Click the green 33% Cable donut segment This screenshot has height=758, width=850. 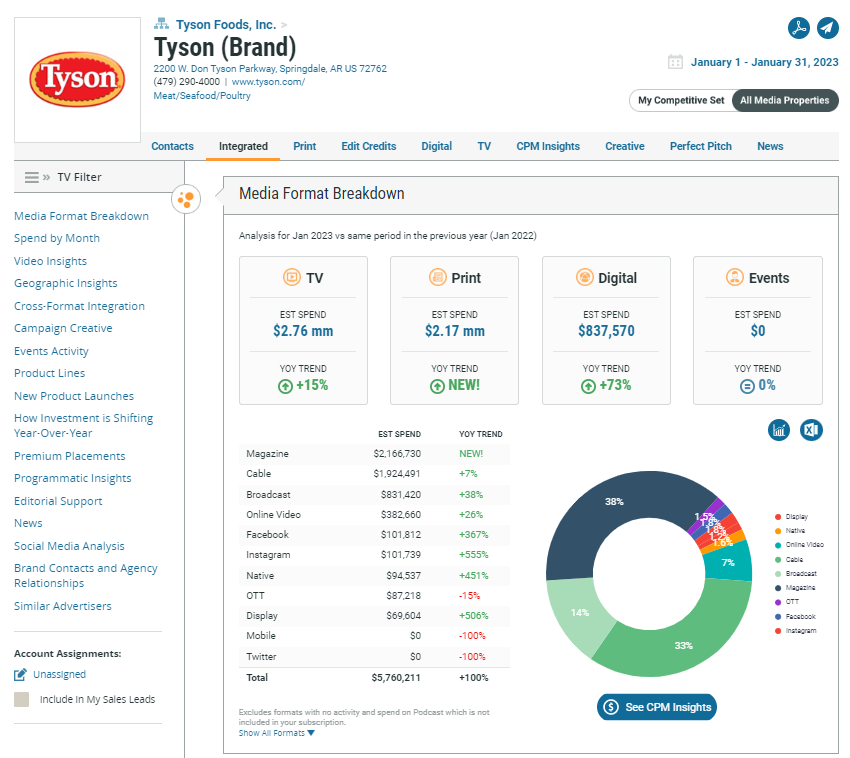pyautogui.click(x=683, y=645)
